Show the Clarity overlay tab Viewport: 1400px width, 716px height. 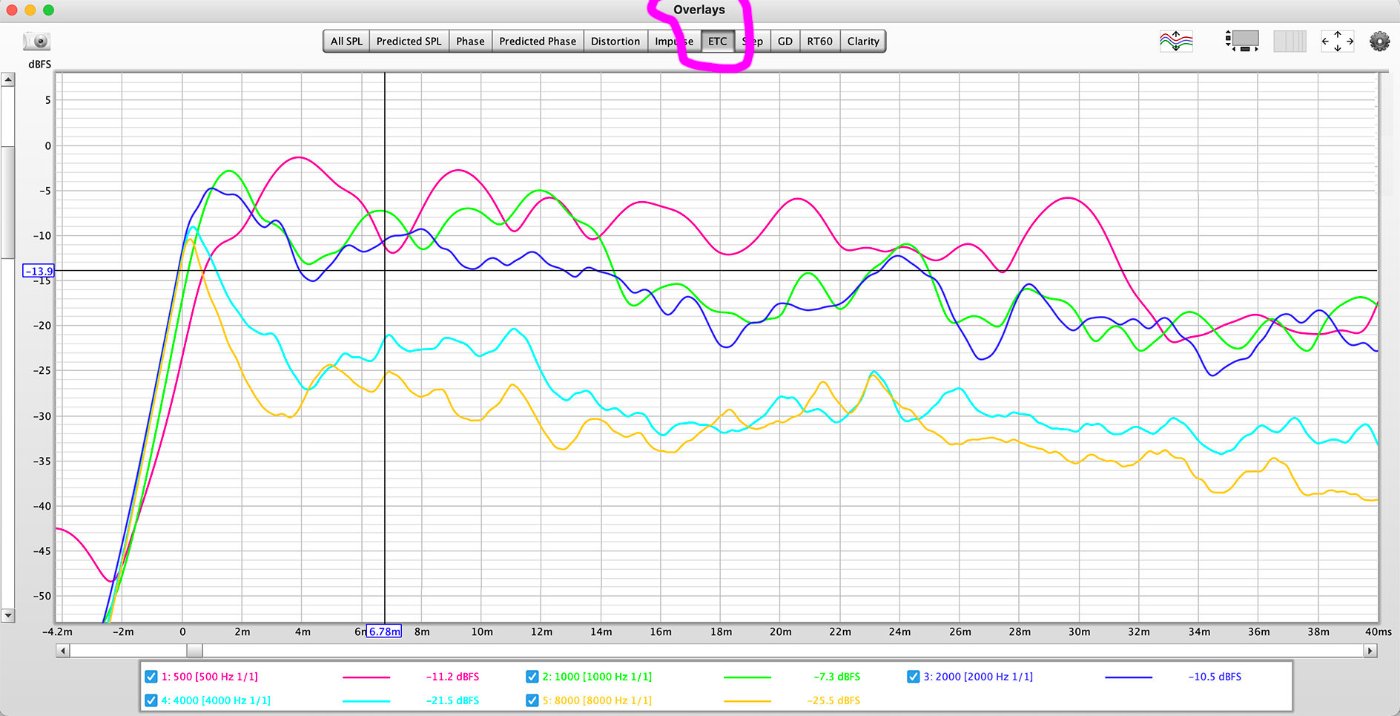click(x=862, y=41)
